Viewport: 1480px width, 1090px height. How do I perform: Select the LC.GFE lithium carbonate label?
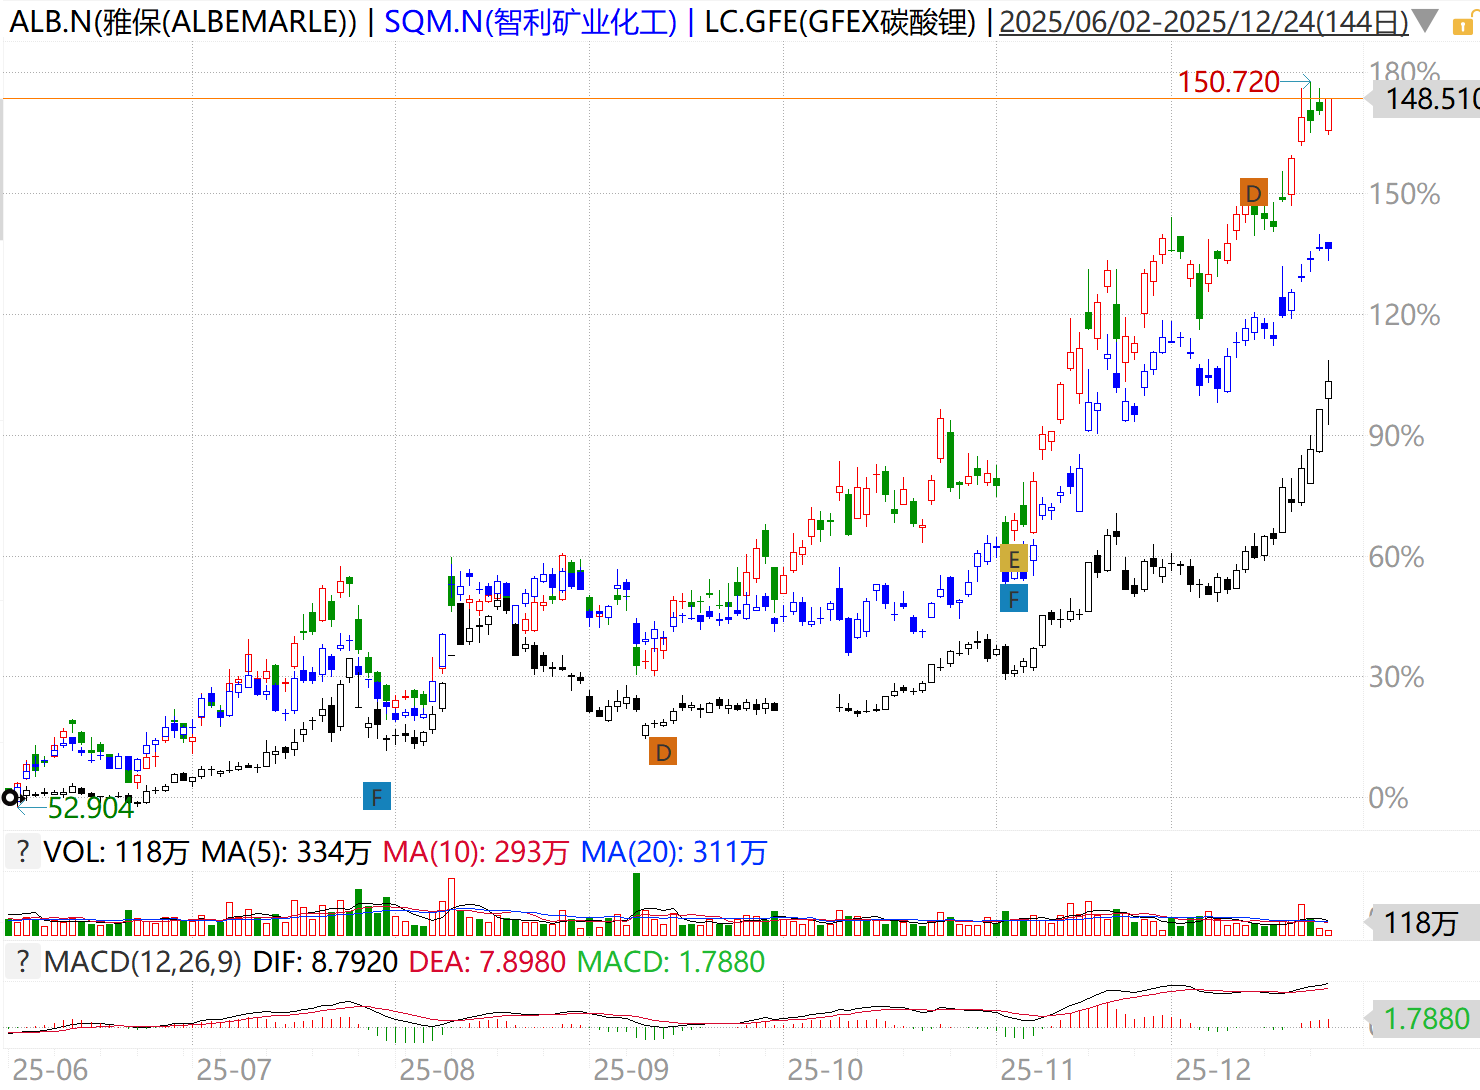(840, 22)
